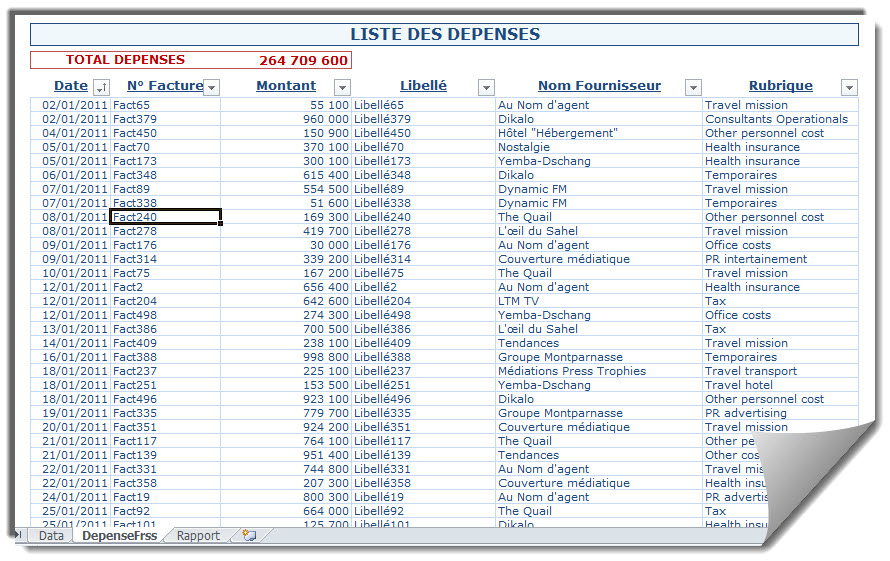Image resolution: width=890 pixels, height=561 pixels.
Task: Select Au Nom d'agent in the Fact331 row
Action: click(599, 469)
